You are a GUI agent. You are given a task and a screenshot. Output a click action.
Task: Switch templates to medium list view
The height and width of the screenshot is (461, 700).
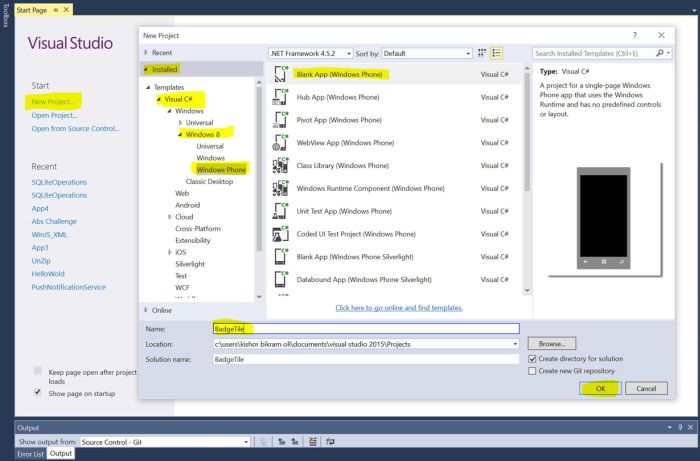coord(496,53)
